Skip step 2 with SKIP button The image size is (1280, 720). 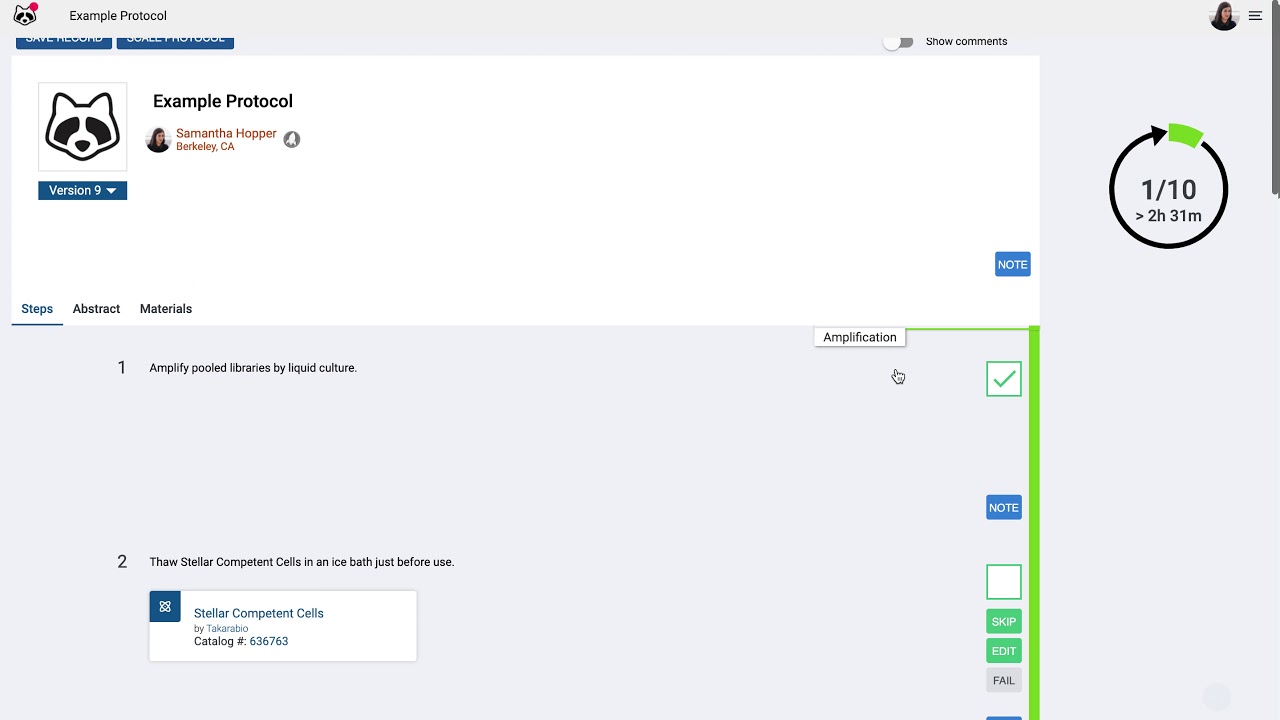(x=1003, y=622)
